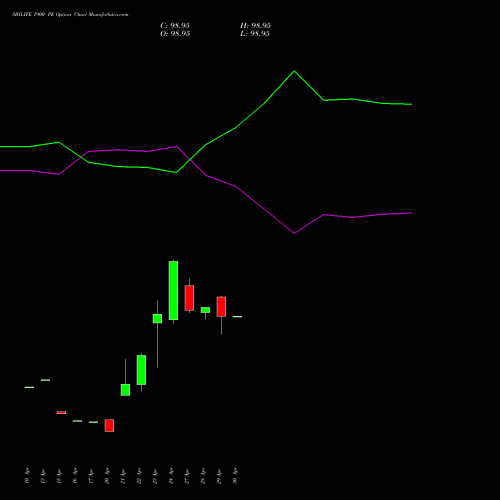The height and width of the screenshot is (500, 500).
Task: Click the first date label on the x-axis
Action: point(27,476)
